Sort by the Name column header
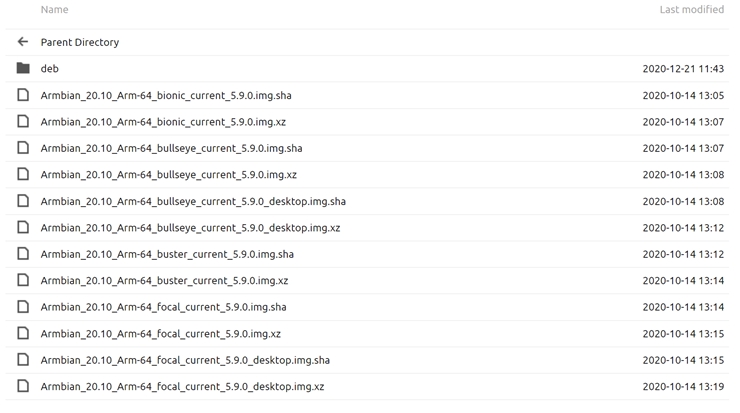This screenshot has height=413, width=740. point(54,9)
